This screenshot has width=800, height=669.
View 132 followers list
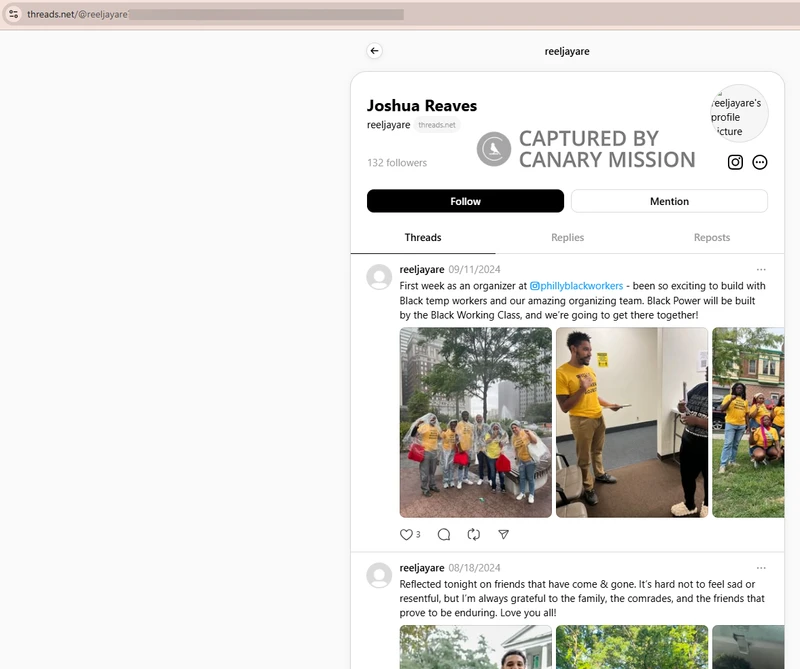pos(397,163)
